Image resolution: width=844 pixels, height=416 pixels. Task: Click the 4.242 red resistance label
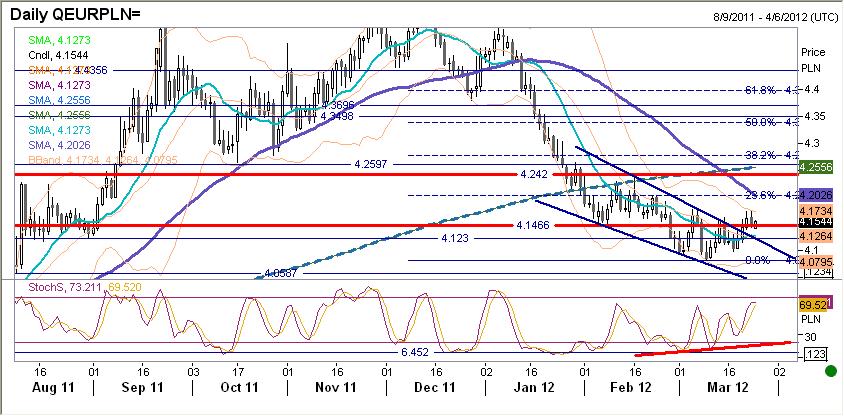(x=533, y=174)
